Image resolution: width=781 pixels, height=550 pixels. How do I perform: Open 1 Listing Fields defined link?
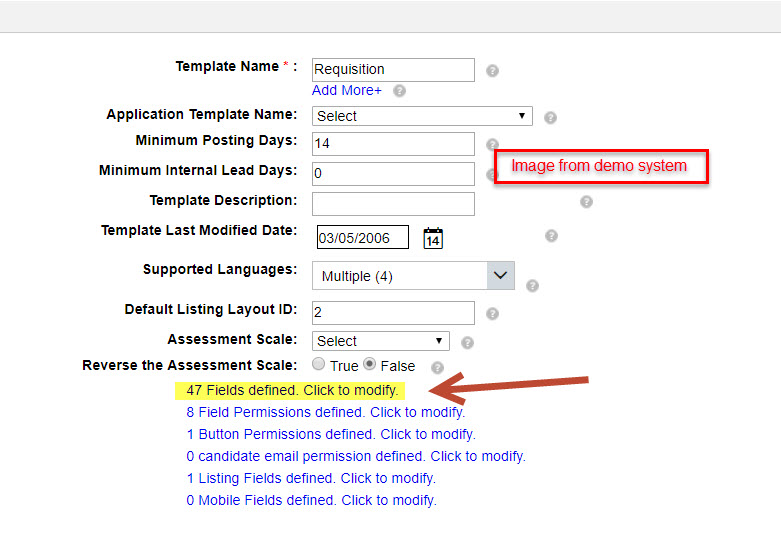click(311, 478)
